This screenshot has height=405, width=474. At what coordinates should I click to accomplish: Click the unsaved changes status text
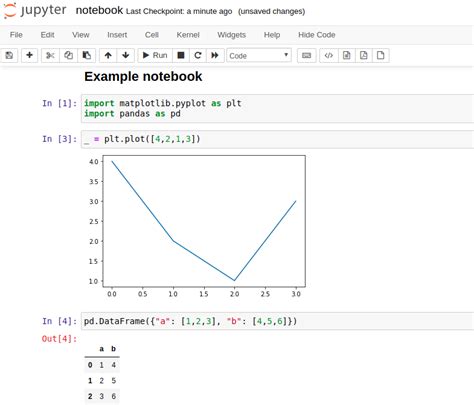(271, 11)
